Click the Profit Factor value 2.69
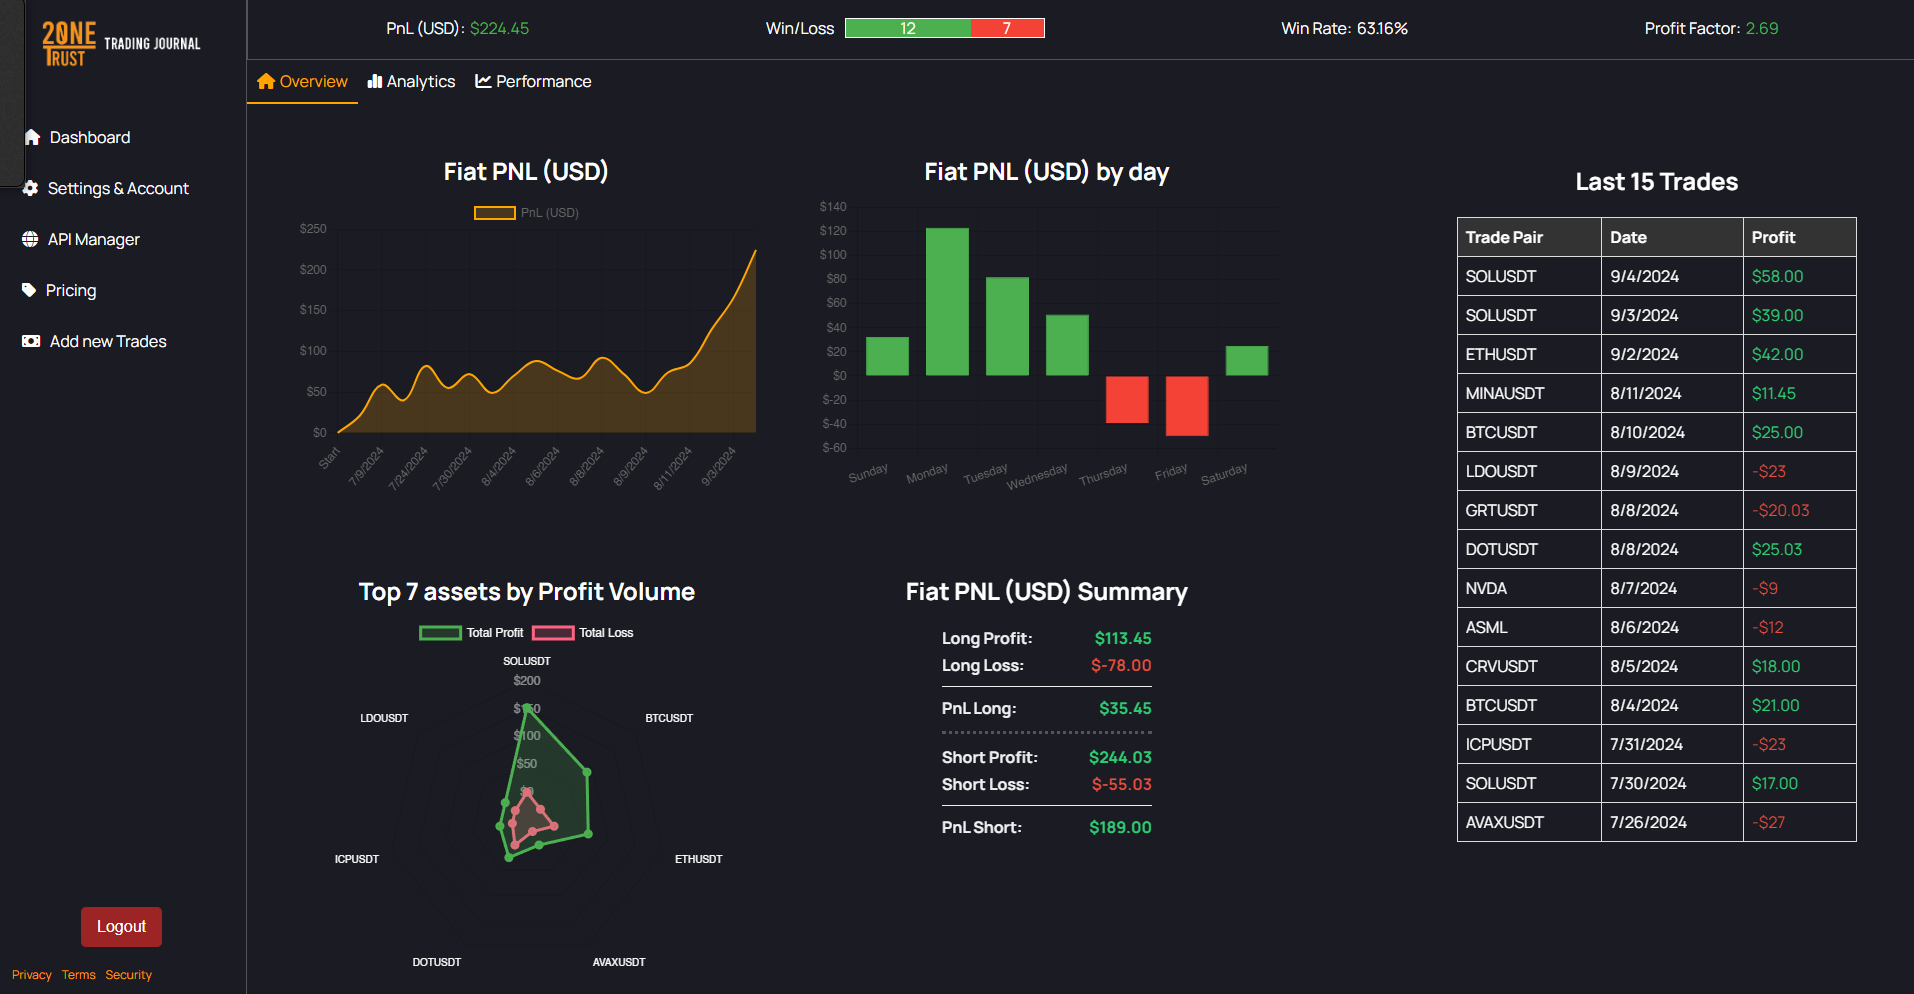Screen dimensions: 1914x994 click(1762, 28)
